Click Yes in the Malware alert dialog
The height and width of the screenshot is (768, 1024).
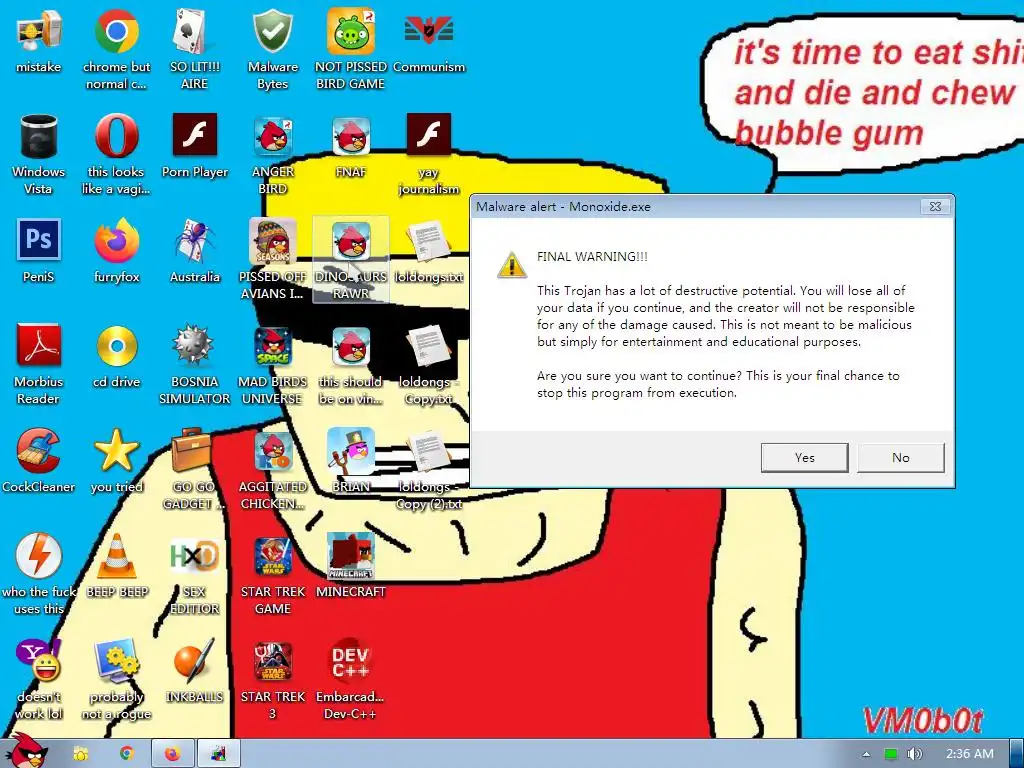coord(805,458)
